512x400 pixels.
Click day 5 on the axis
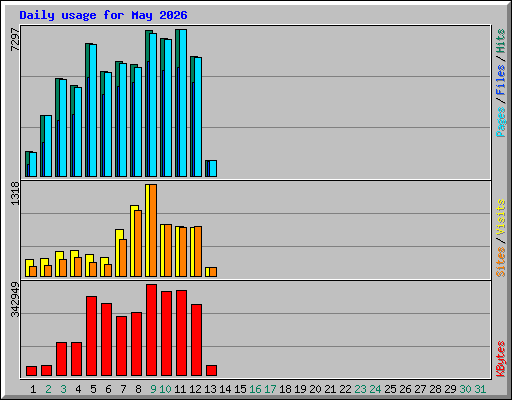(x=93, y=389)
